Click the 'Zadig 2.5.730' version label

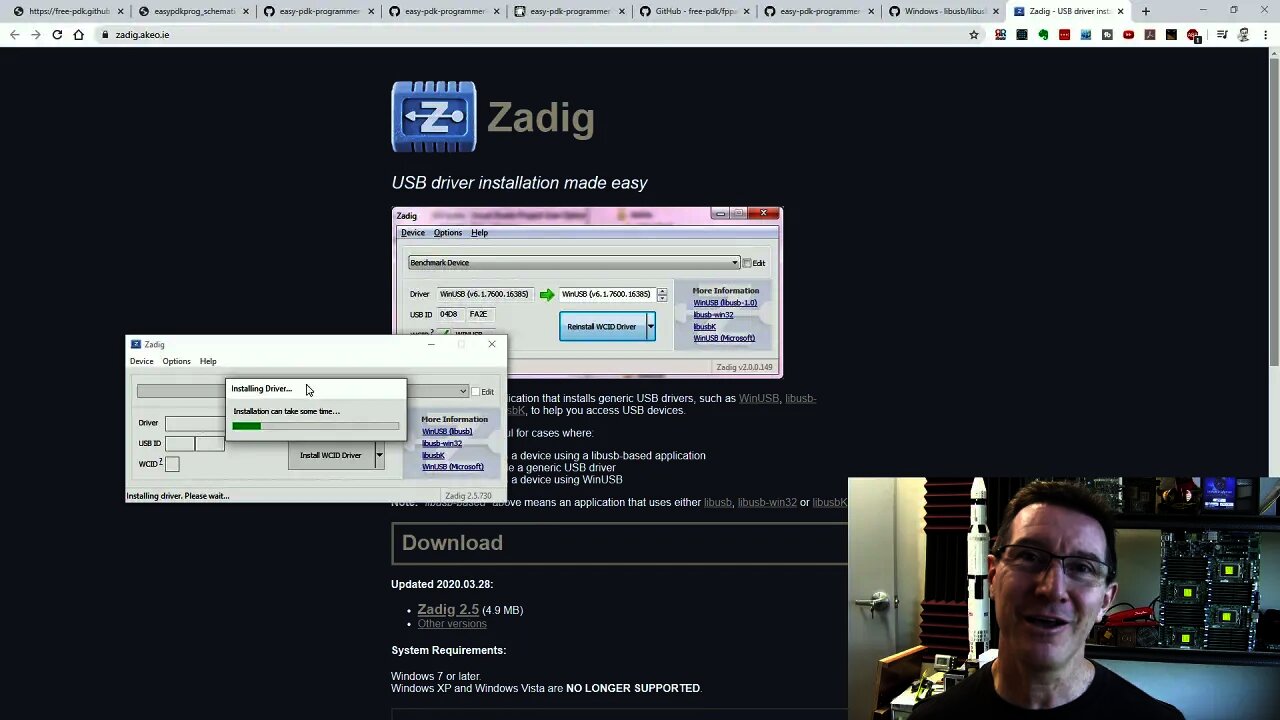(468, 496)
